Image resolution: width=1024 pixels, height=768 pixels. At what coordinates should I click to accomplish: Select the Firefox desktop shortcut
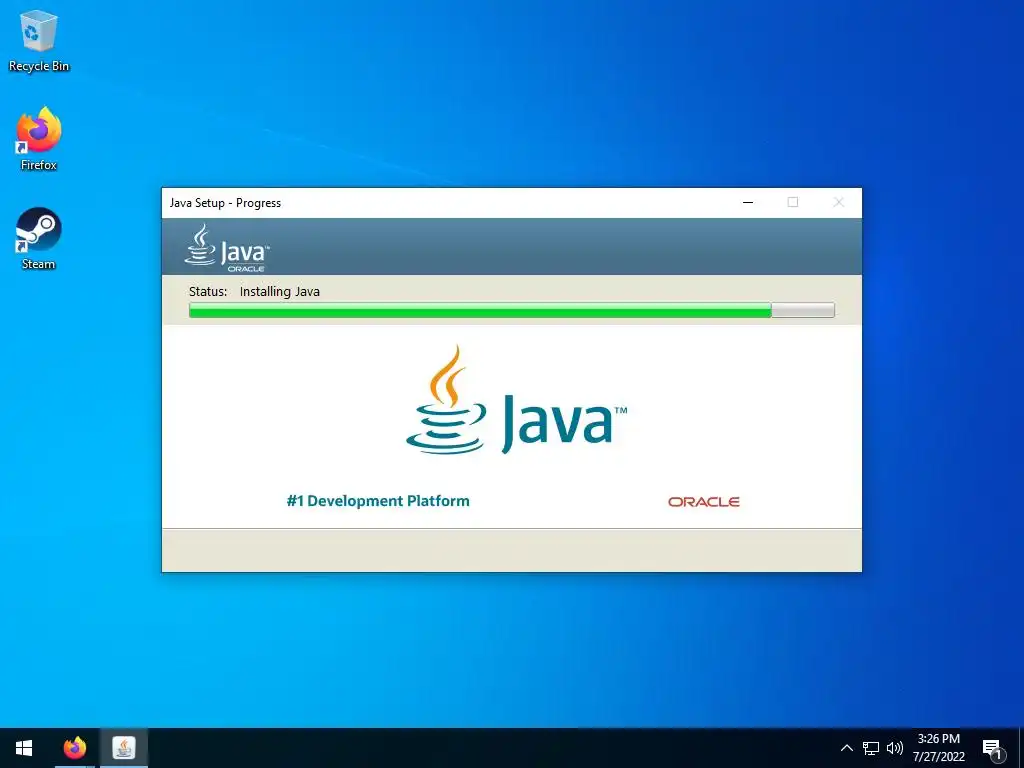point(39,140)
